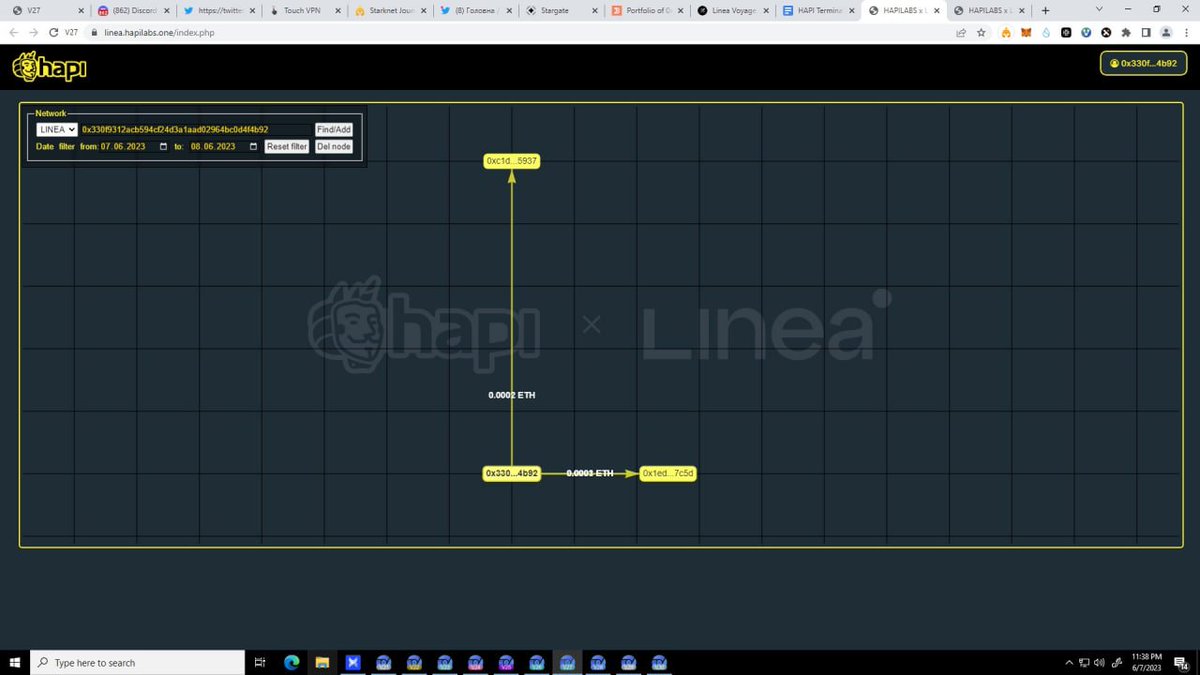
Task: Reload the page
Action: click(53, 32)
